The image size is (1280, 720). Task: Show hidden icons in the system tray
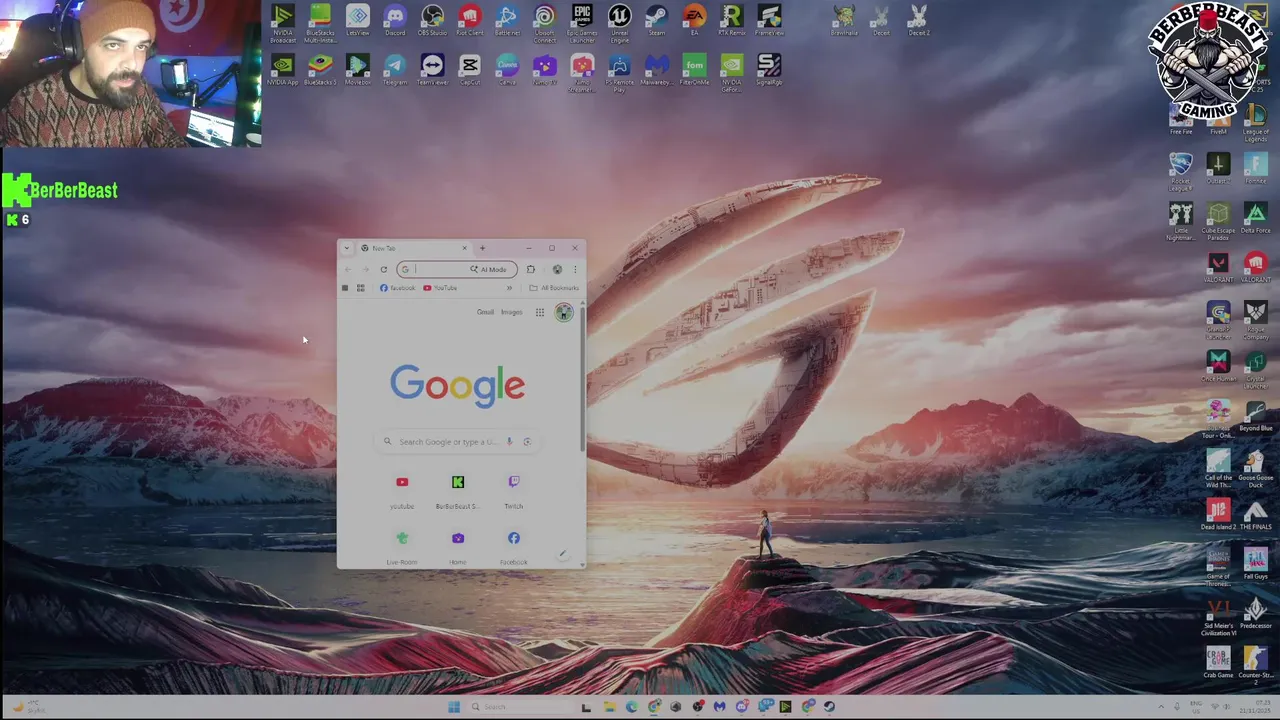tap(1161, 707)
